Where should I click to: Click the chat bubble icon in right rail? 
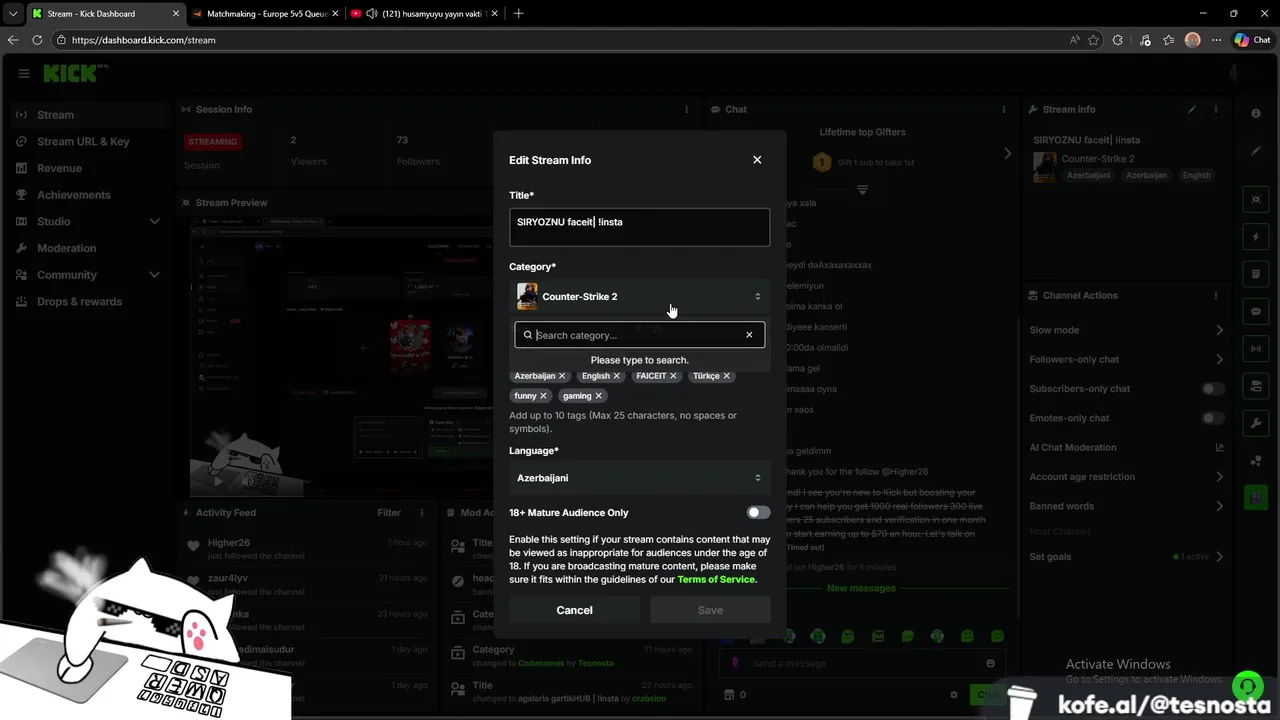(1256, 311)
